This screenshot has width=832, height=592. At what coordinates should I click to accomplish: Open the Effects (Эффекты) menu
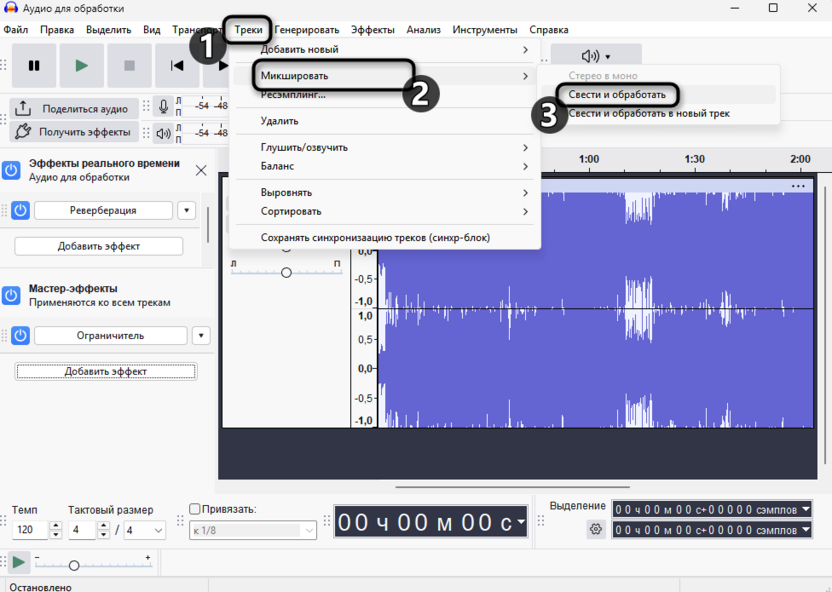point(372,30)
